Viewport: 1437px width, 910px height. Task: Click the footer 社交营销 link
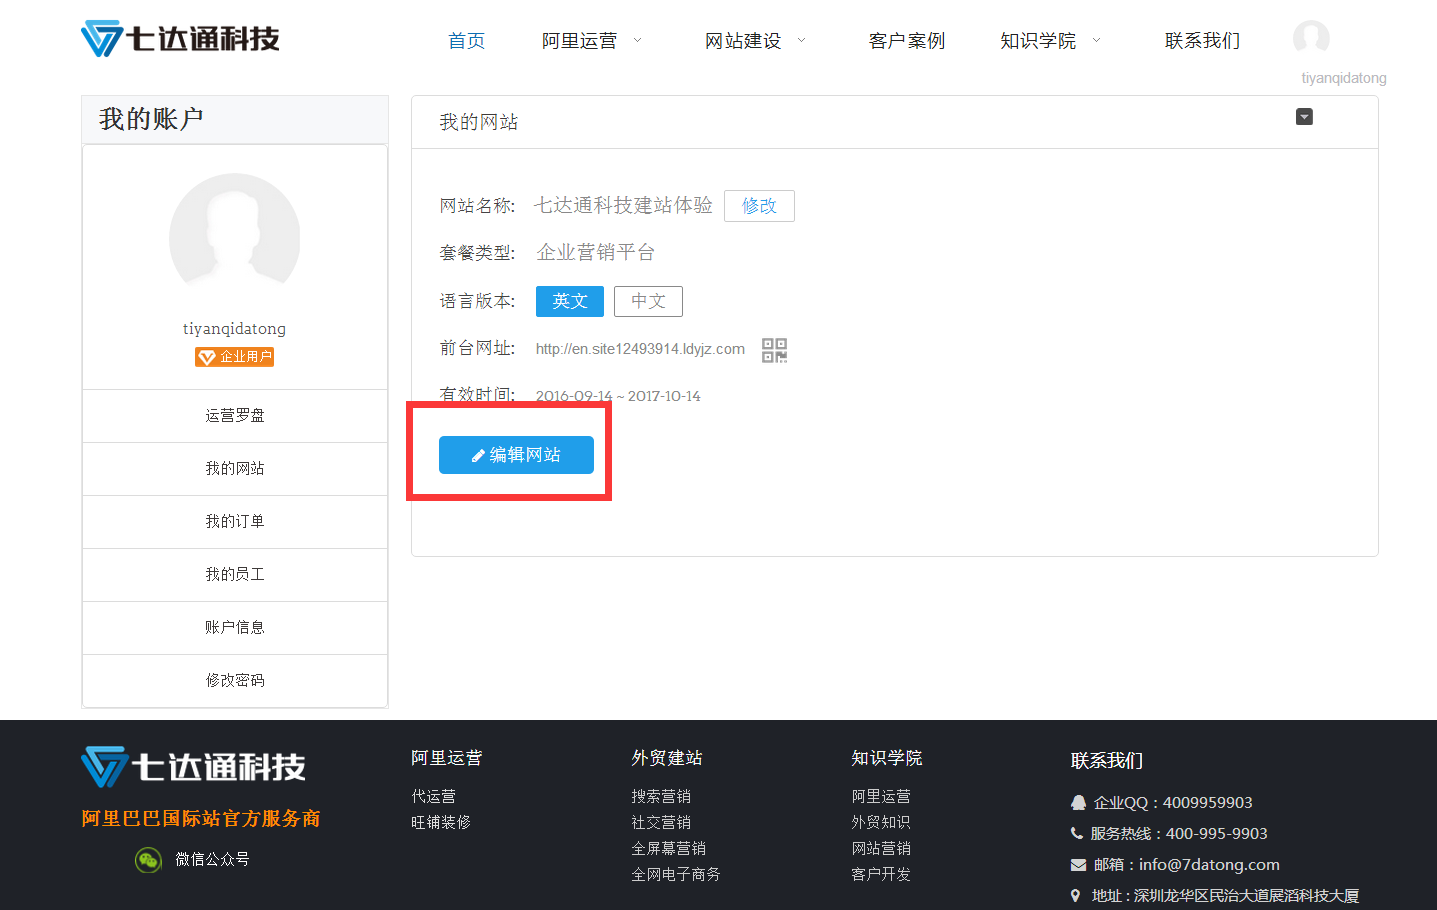(661, 823)
